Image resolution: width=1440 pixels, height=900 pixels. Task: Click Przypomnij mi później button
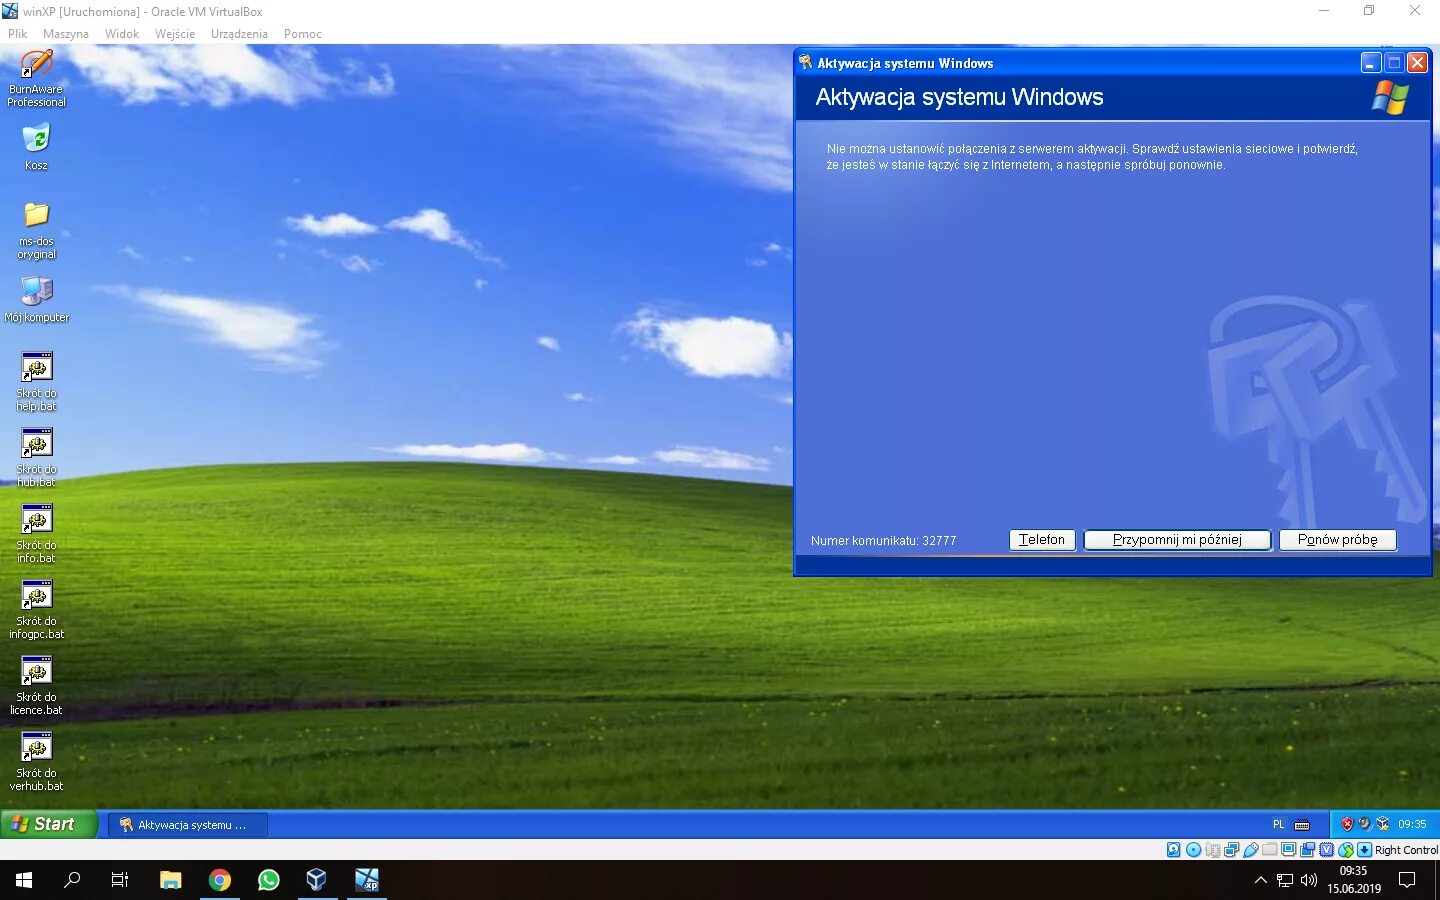tap(1177, 540)
